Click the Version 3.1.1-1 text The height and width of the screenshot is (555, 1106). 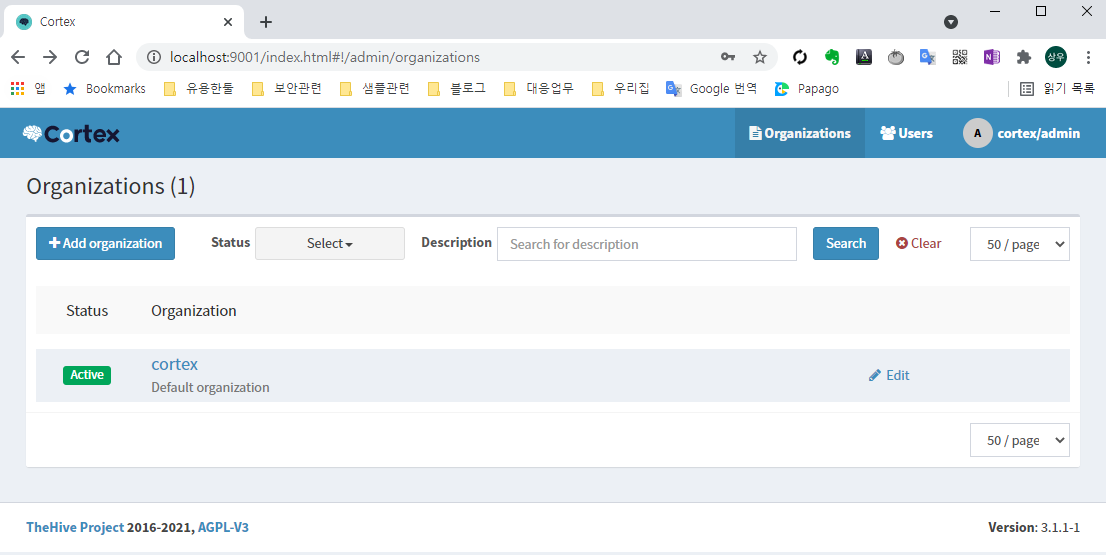click(1034, 527)
